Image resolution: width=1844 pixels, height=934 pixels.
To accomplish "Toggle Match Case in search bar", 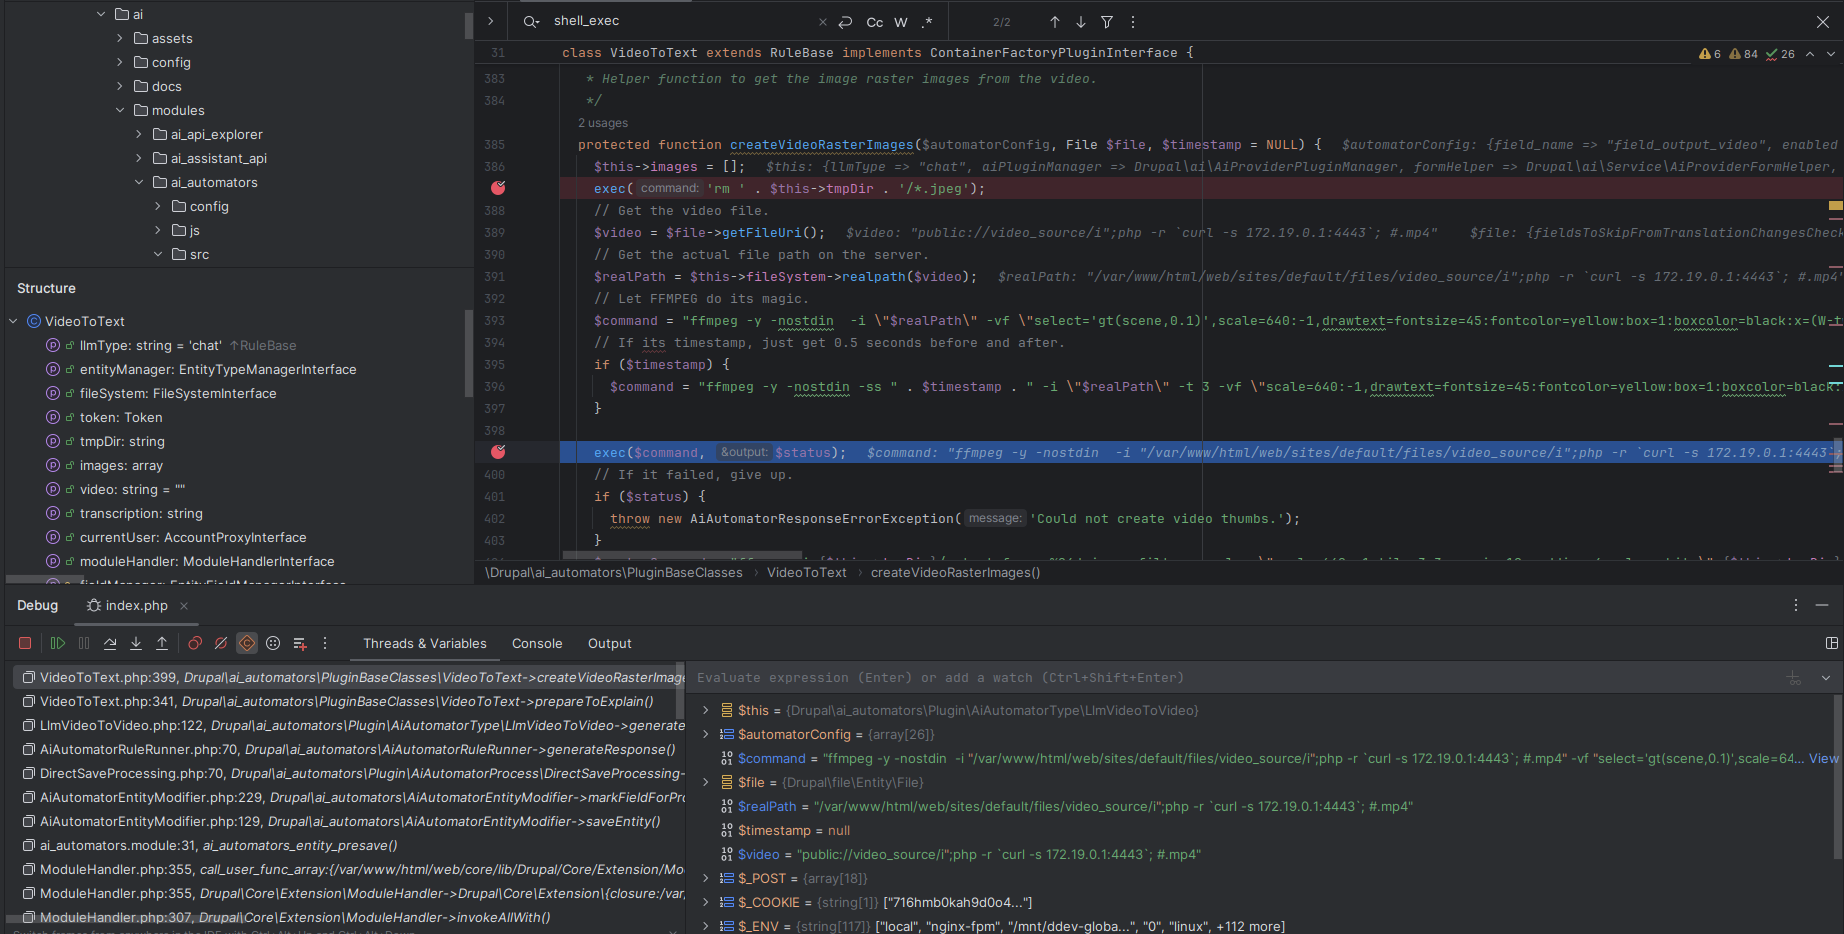I will click(x=875, y=22).
